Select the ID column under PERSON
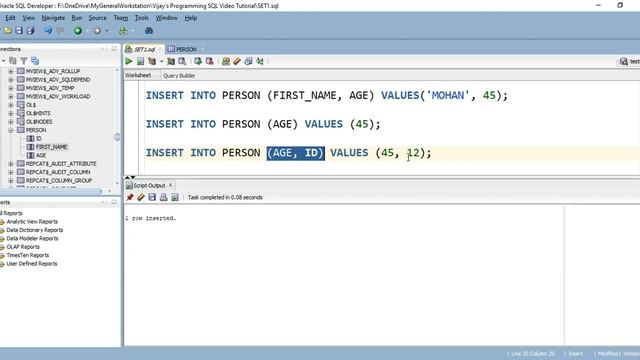Image resolution: width=640 pixels, height=360 pixels. [38, 138]
